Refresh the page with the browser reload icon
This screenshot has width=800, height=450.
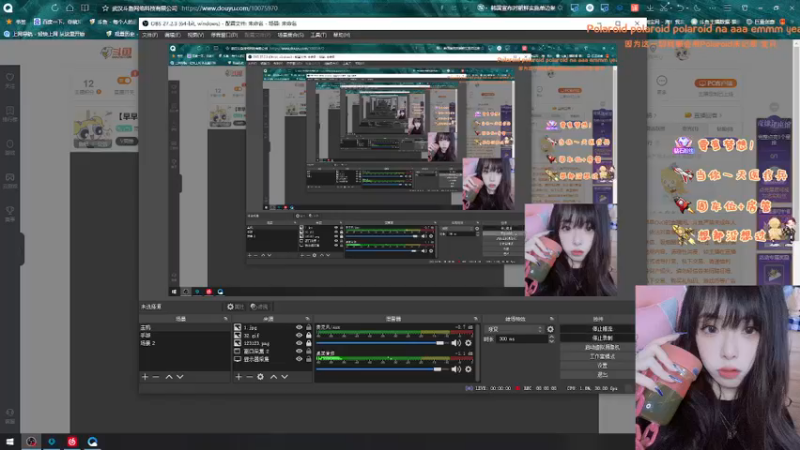[54, 8]
